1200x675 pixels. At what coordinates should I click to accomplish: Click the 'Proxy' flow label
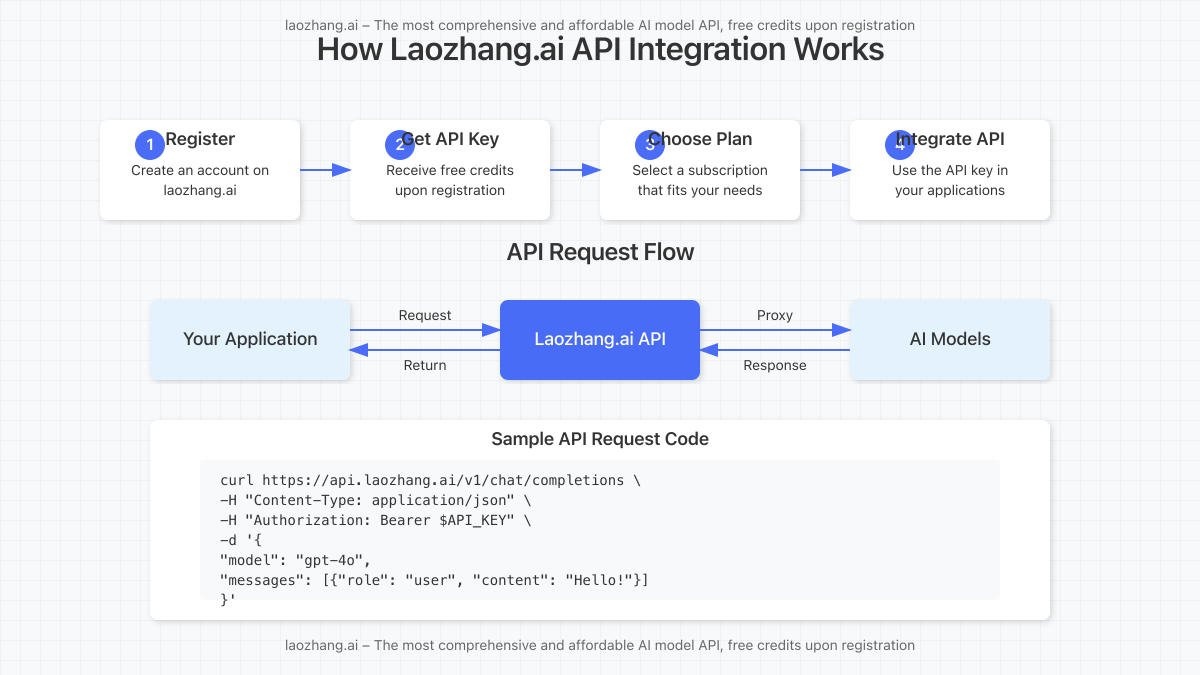pos(775,315)
